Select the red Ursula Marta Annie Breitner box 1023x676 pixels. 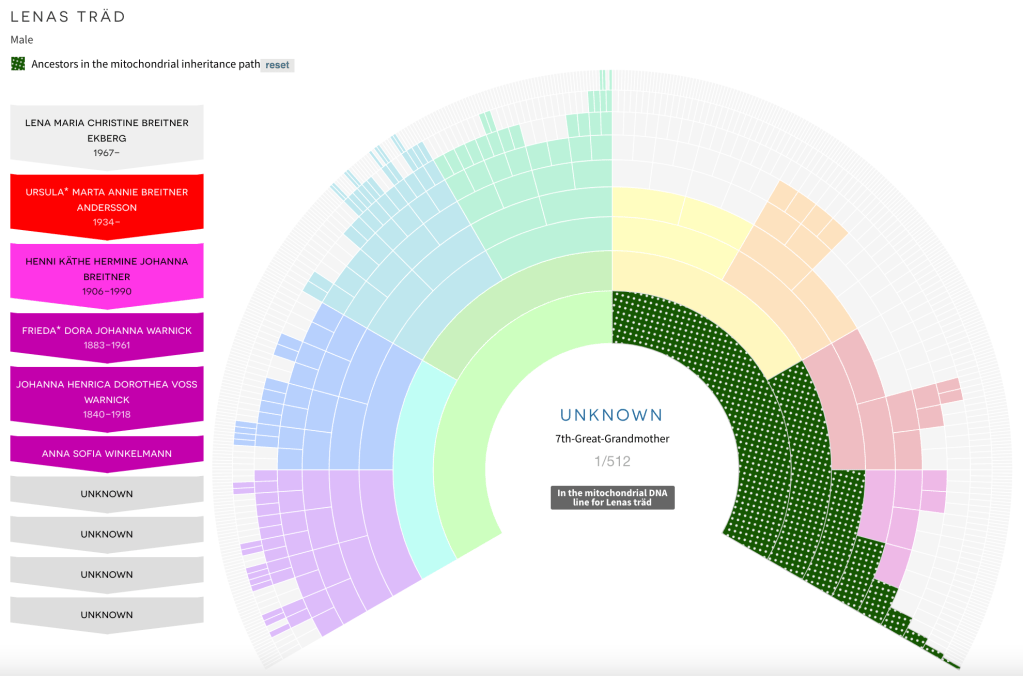[107, 206]
